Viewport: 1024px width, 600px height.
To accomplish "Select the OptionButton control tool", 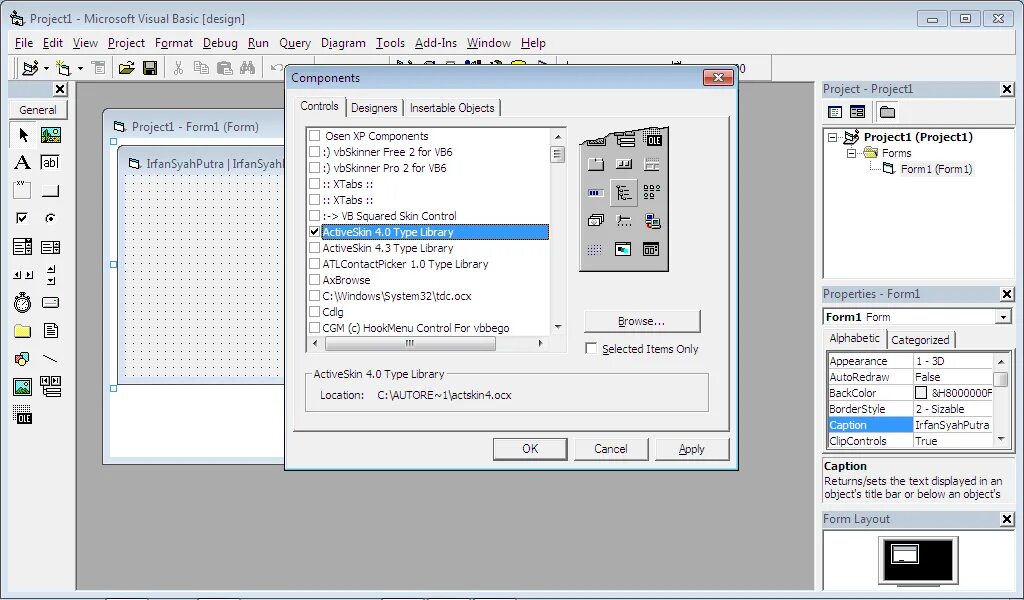I will [51, 218].
